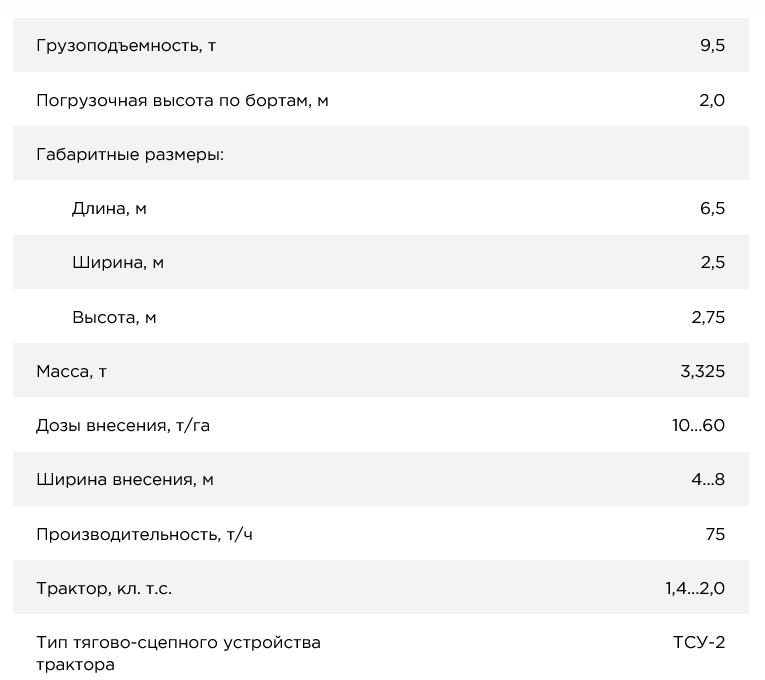Image resolution: width=765 pixels, height=680 pixels.
Task: Click the "Габаритные размеры:" heading
Action: coord(129,154)
